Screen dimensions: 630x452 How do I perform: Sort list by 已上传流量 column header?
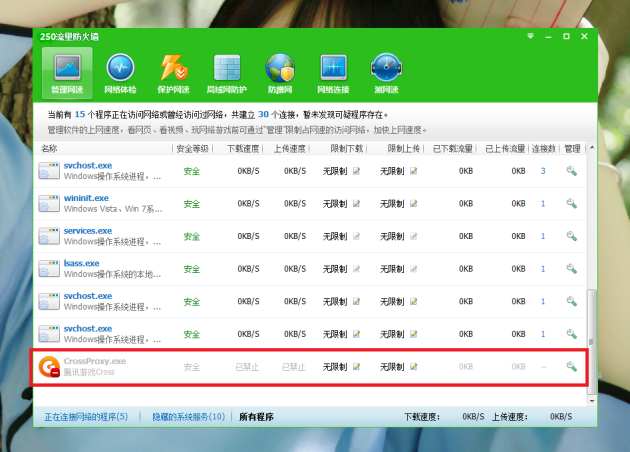pyautogui.click(x=505, y=149)
